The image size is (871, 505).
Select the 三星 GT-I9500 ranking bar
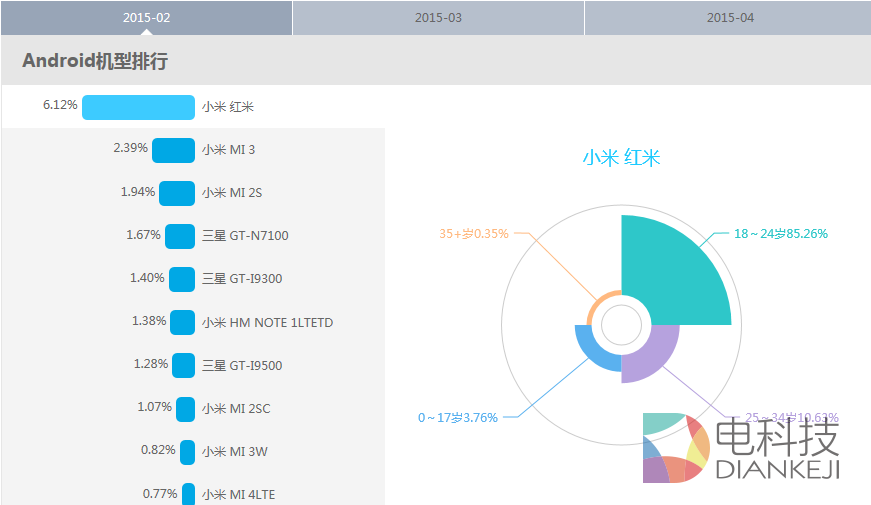point(183,365)
